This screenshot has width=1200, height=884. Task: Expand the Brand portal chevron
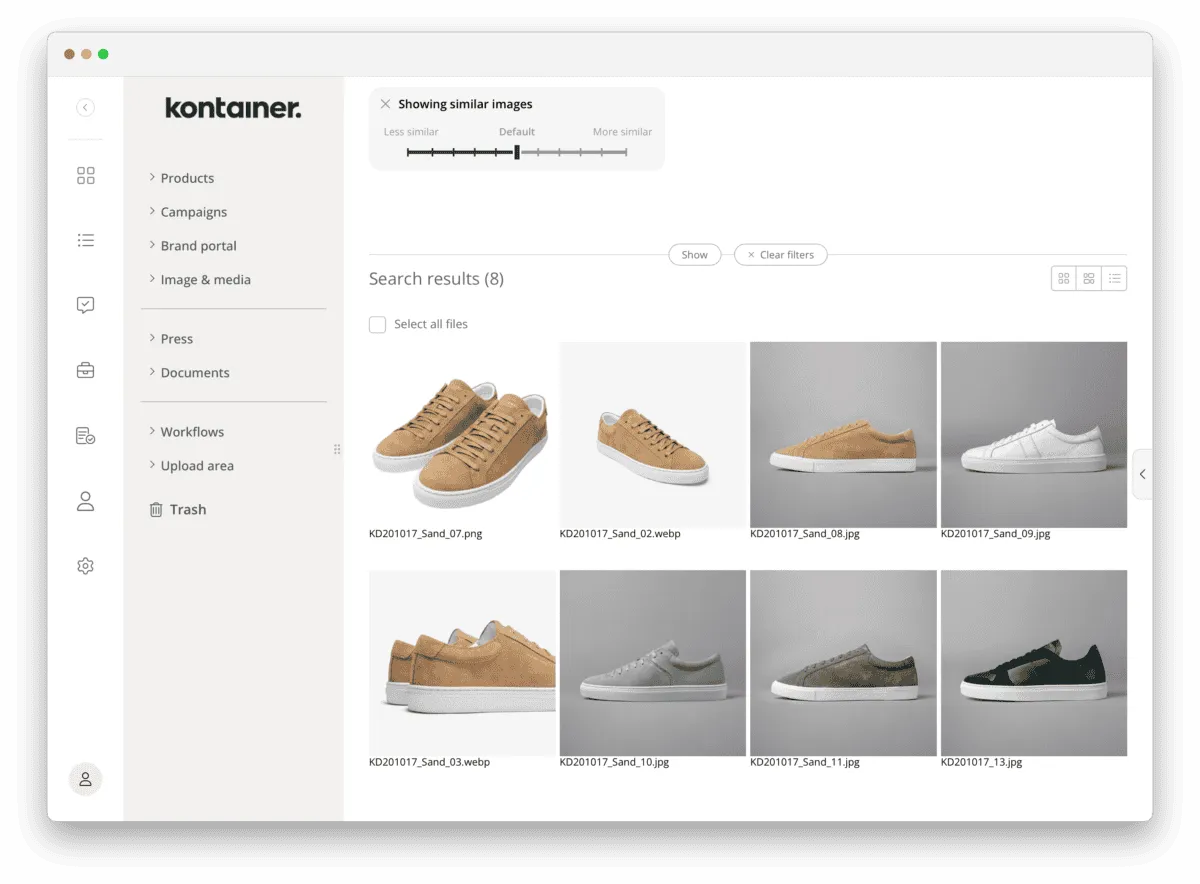coord(152,246)
